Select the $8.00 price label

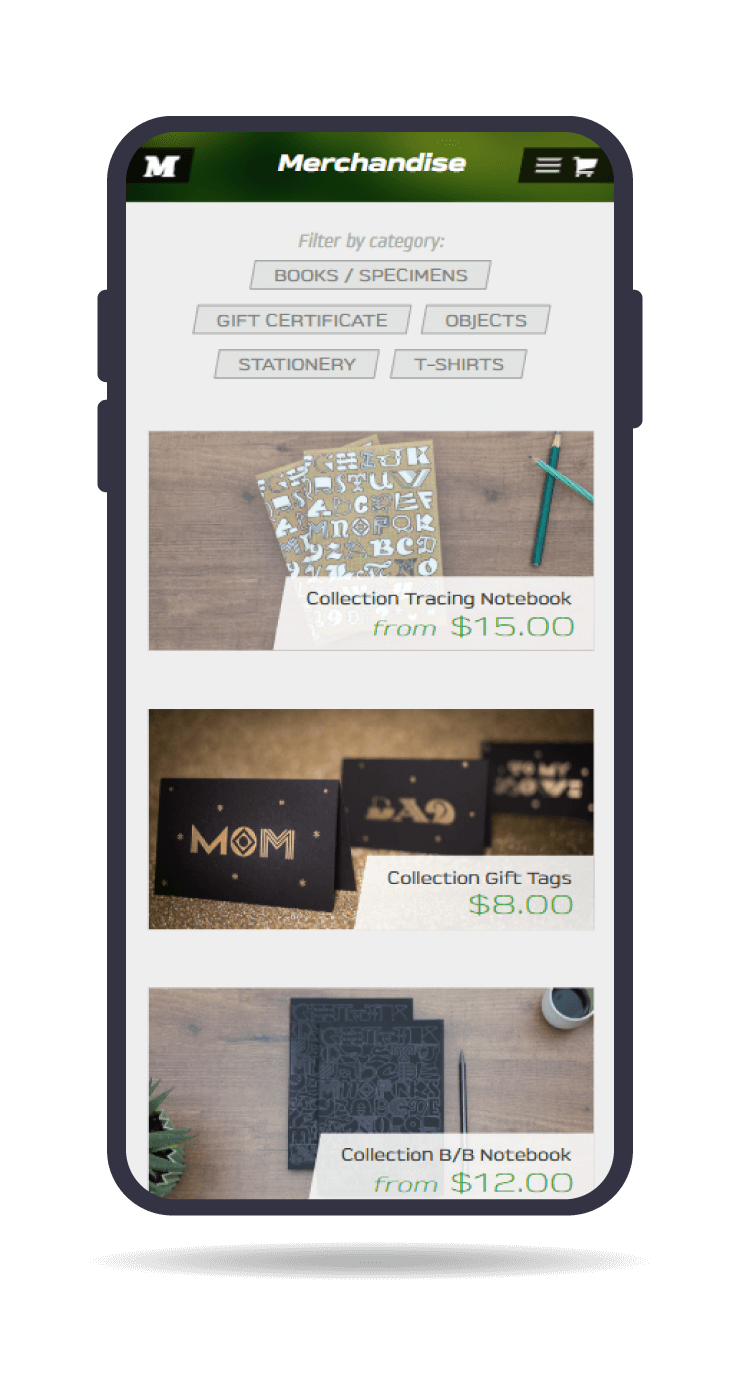tap(521, 905)
